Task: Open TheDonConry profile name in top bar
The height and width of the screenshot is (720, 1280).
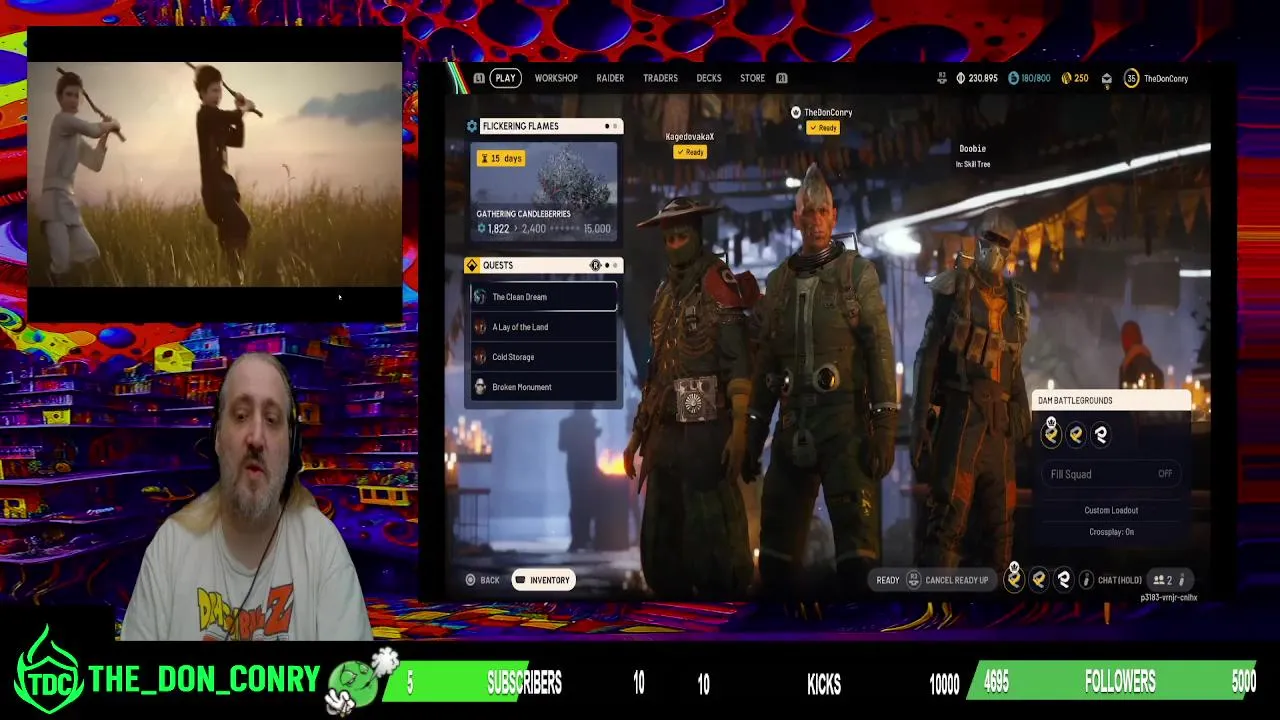Action: pyautogui.click(x=1166, y=78)
